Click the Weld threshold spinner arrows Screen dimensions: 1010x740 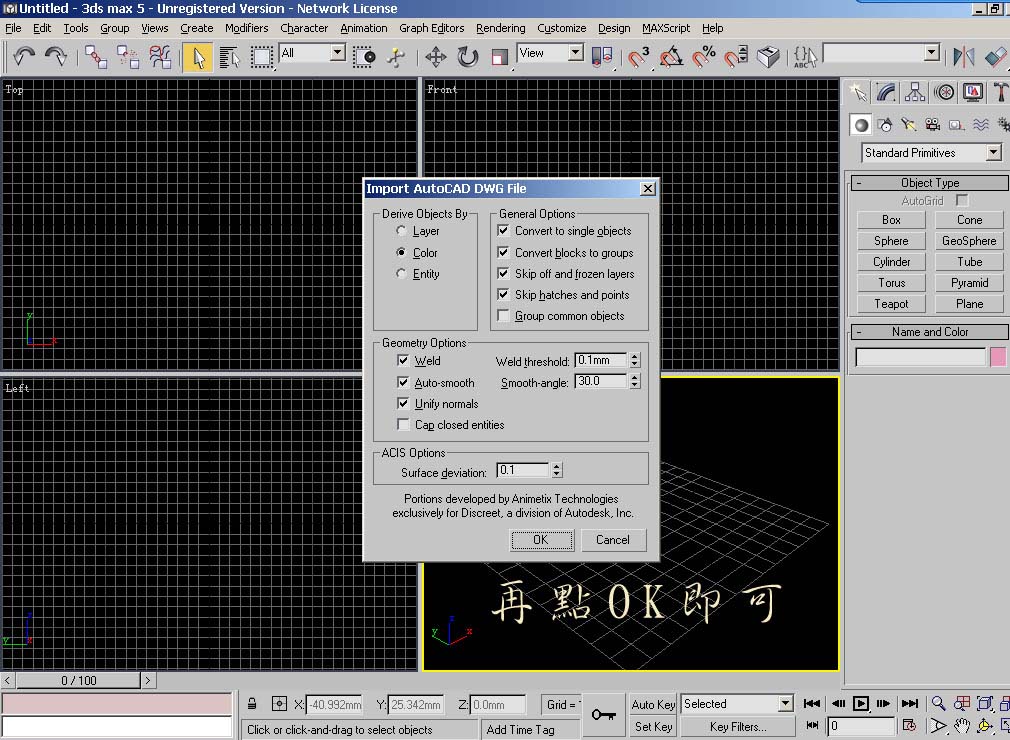point(634,361)
